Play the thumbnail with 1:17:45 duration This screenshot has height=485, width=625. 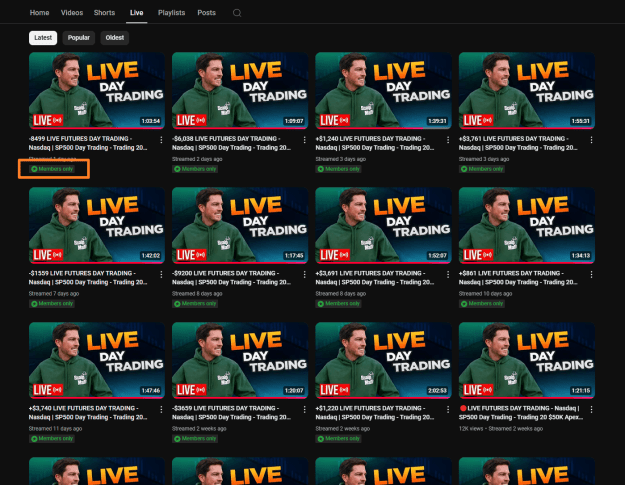(240, 226)
